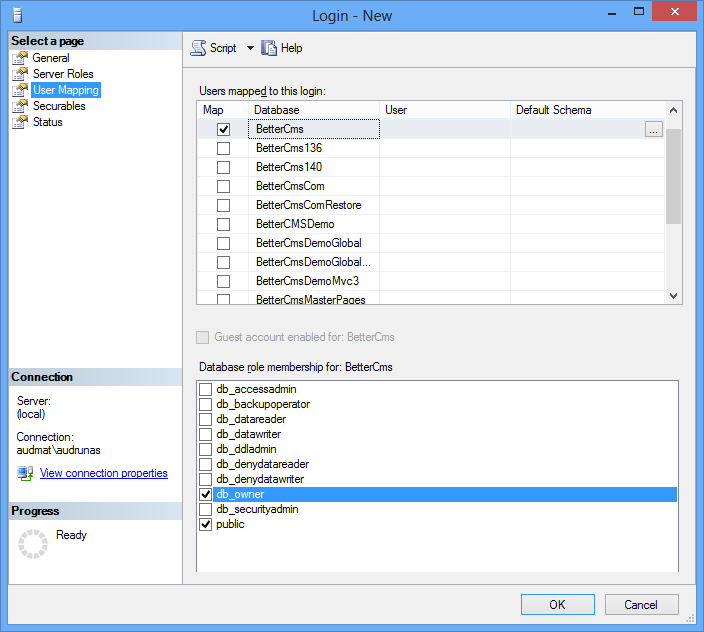
Task: Click the Securables page icon
Action: 20,106
